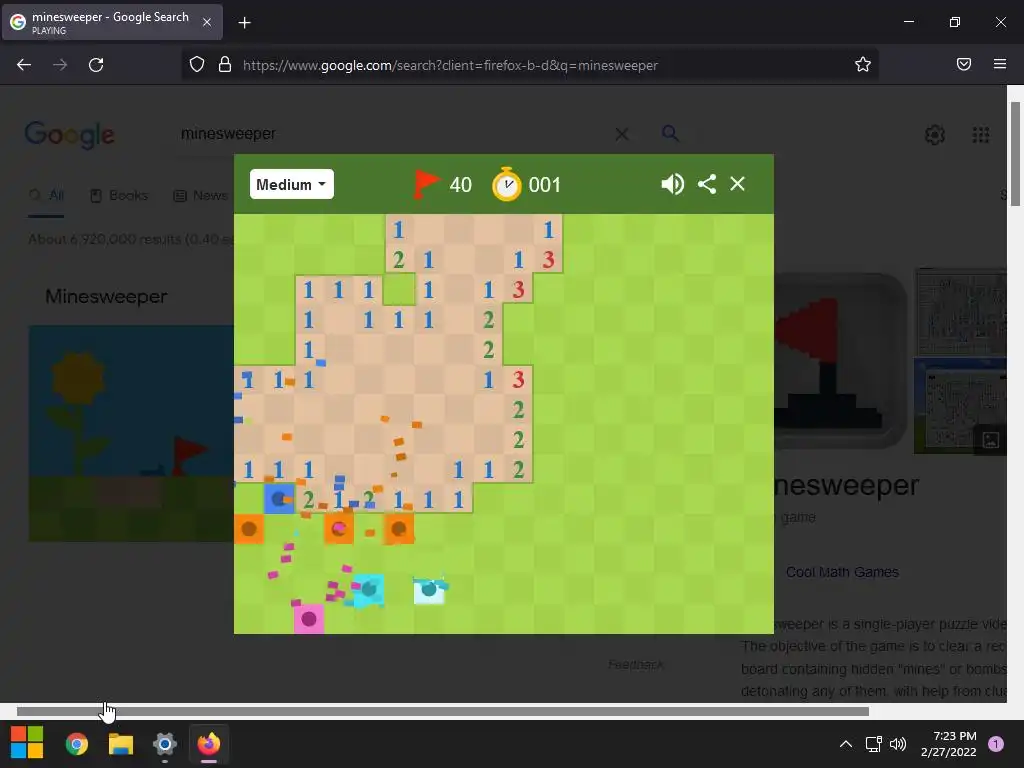
Task: Open the tracking protection shield icon
Action: 197,64
